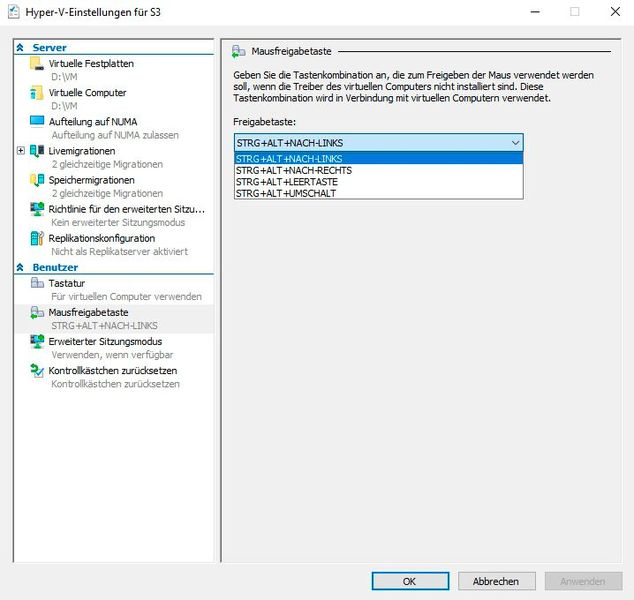Select Mausfreigabetaste in the sidebar
Screen dimensions: 634x600
[88, 312]
